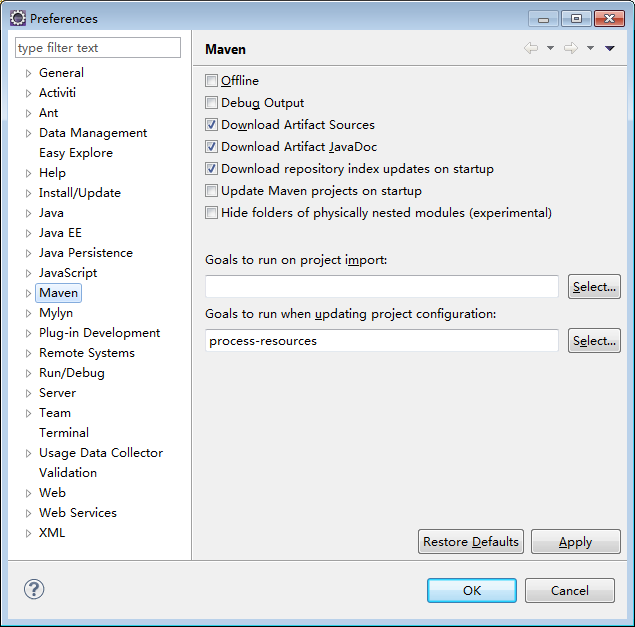Expand the Run/Debug node
The width and height of the screenshot is (635, 627).
pos(28,373)
